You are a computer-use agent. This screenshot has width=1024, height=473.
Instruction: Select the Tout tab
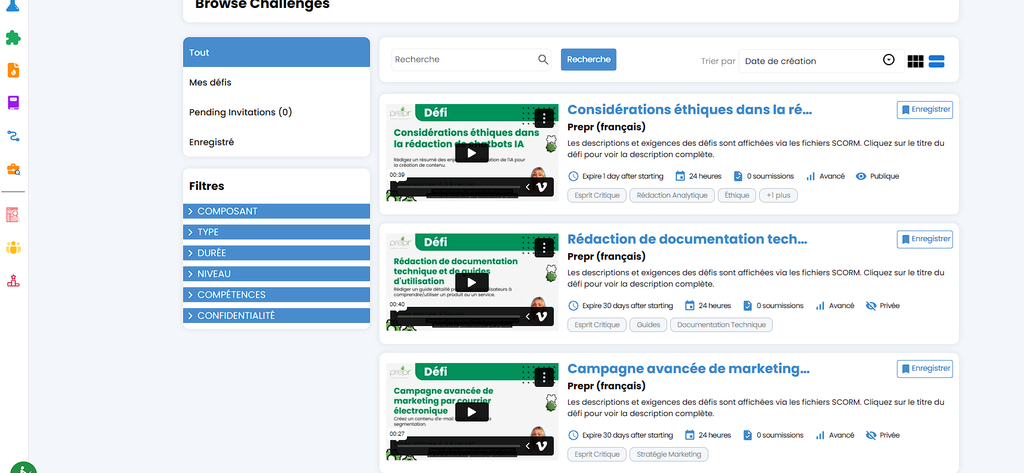[x=276, y=52]
